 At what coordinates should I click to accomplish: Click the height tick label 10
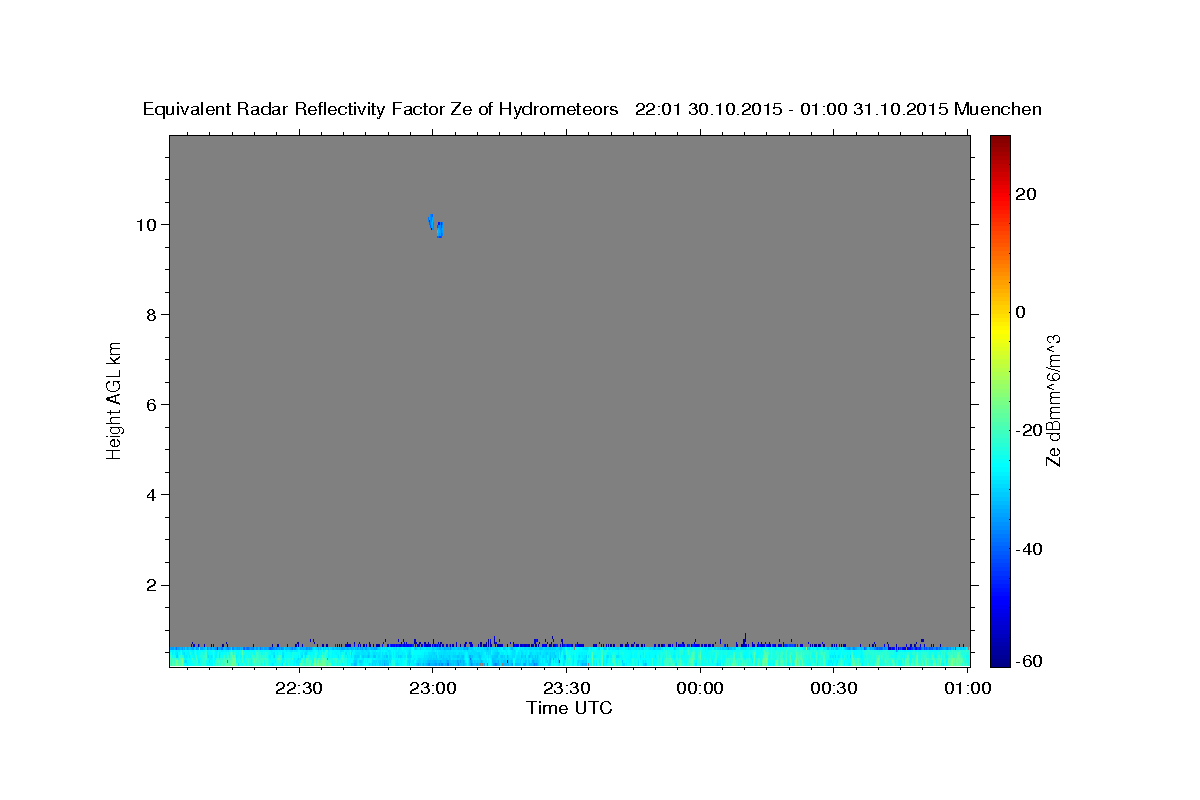pos(149,224)
